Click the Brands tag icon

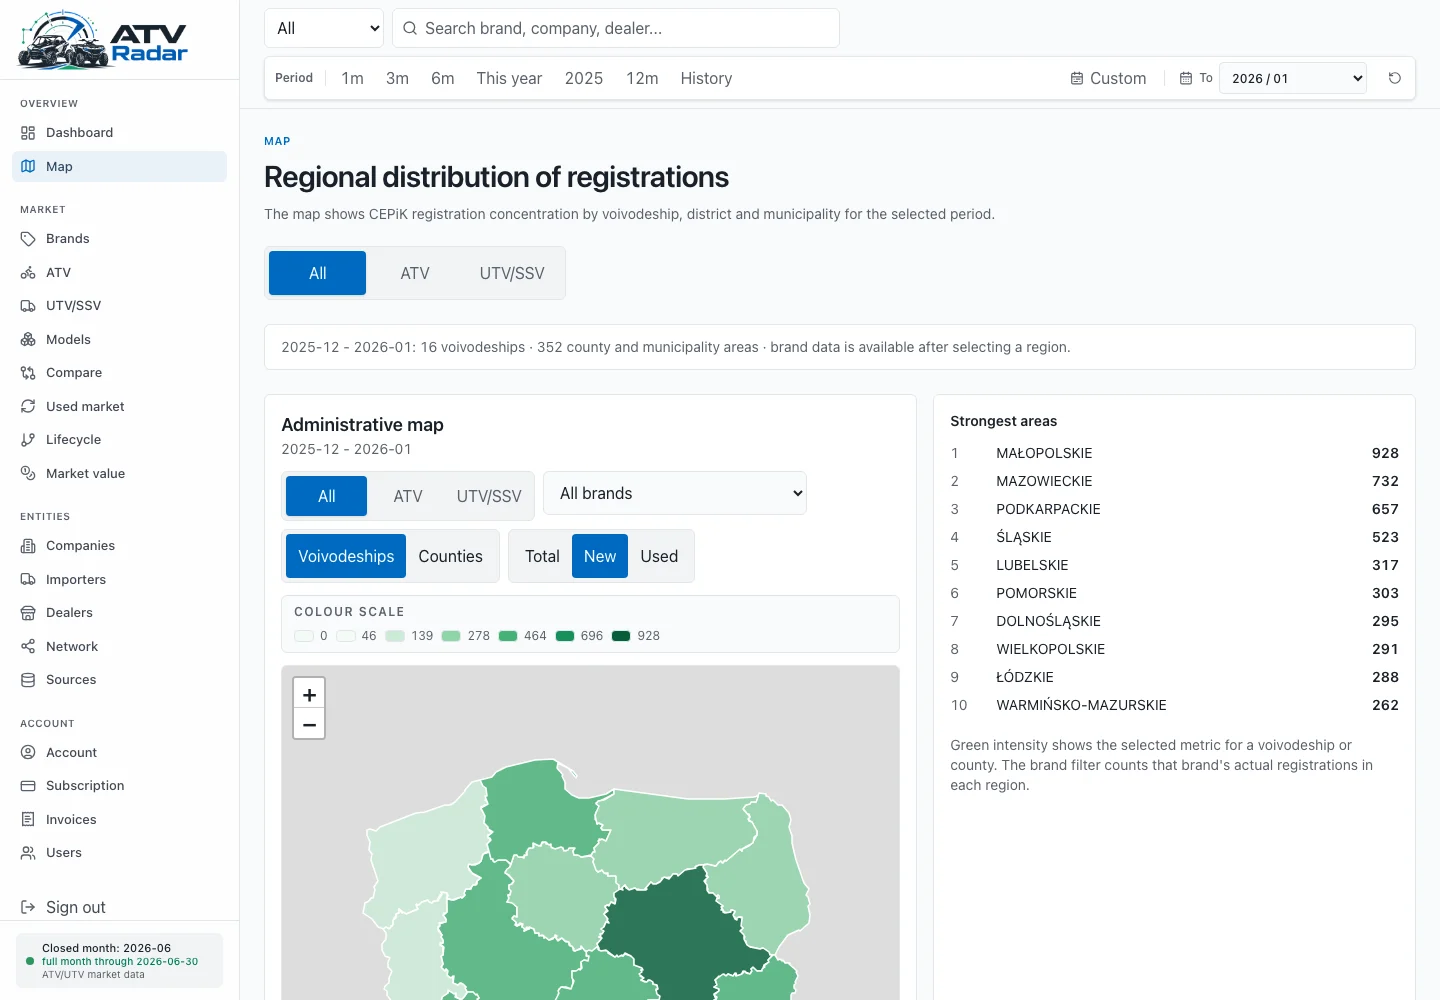point(28,239)
